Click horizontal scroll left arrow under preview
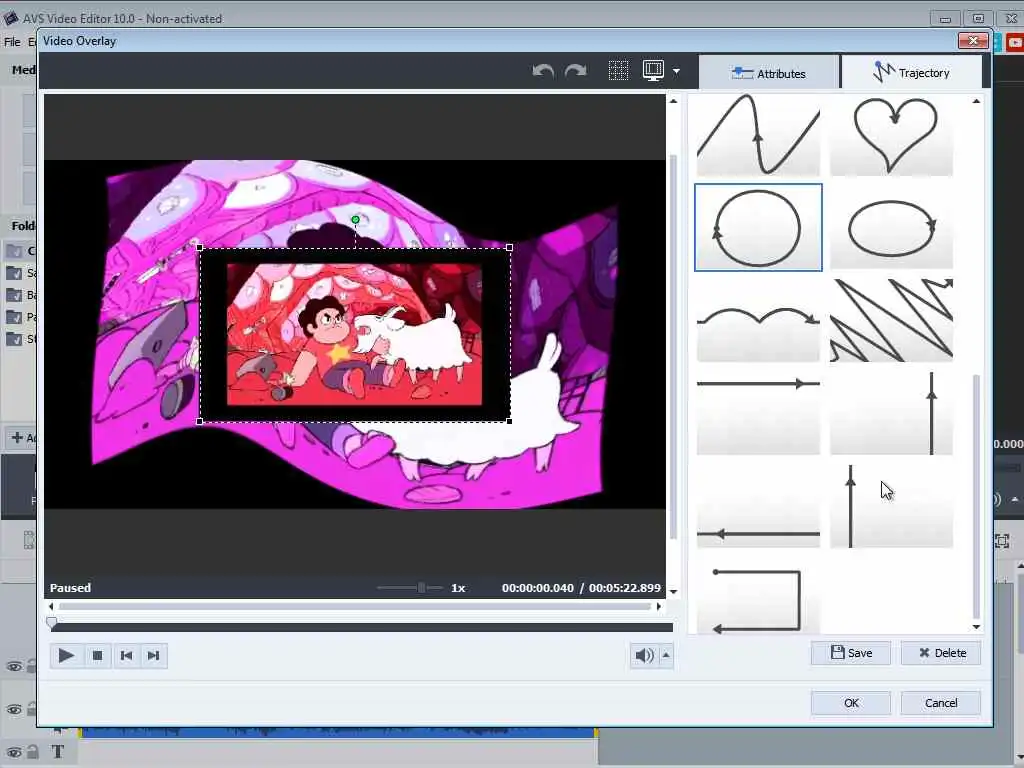 pos(52,607)
